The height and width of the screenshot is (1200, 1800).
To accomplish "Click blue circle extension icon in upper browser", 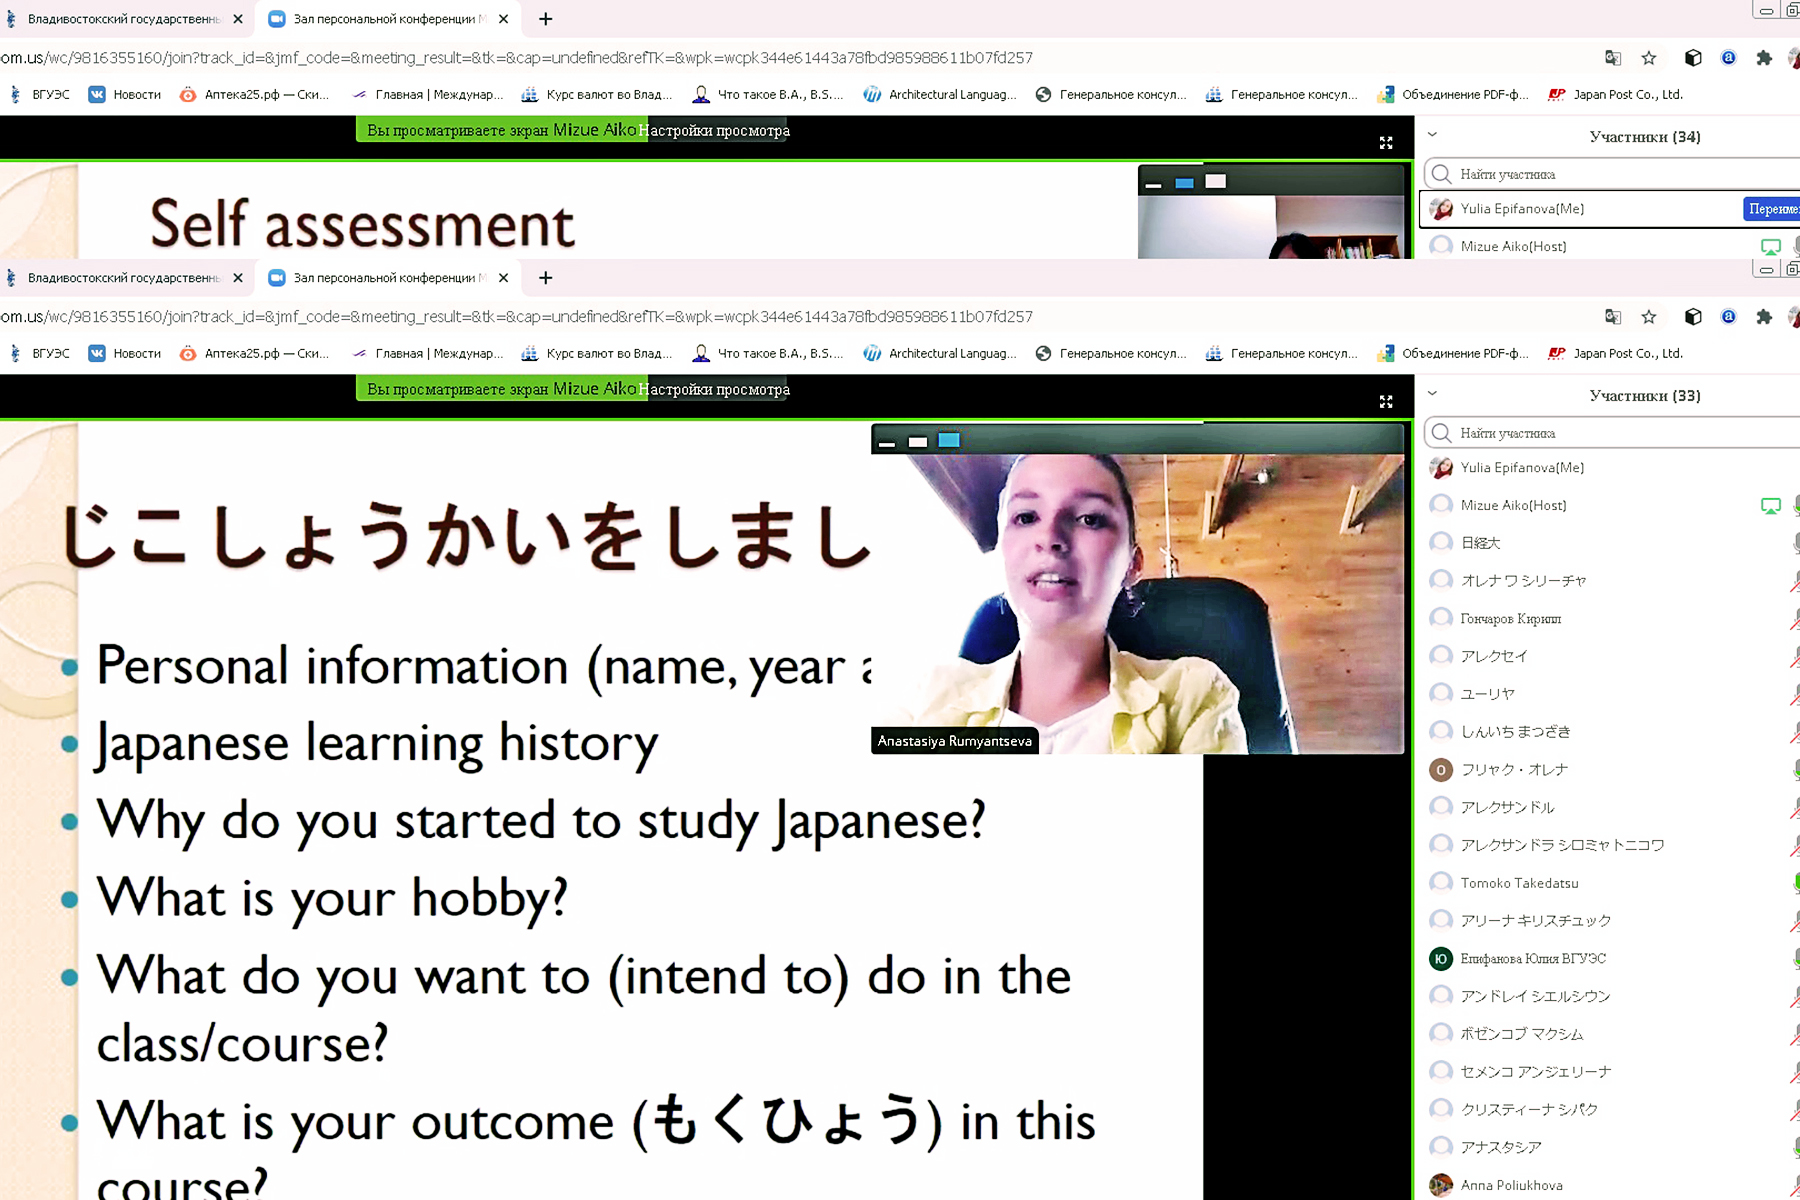I will pyautogui.click(x=1729, y=58).
